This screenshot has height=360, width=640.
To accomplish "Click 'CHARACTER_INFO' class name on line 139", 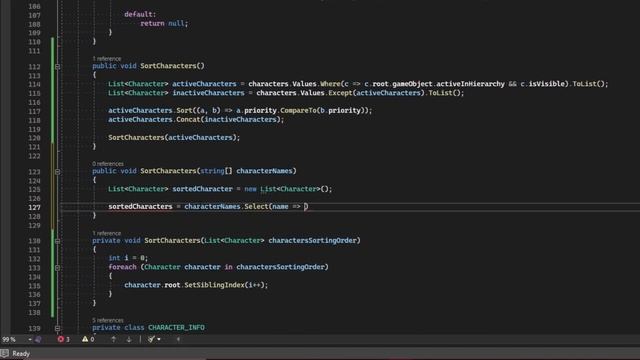I will point(176,327).
